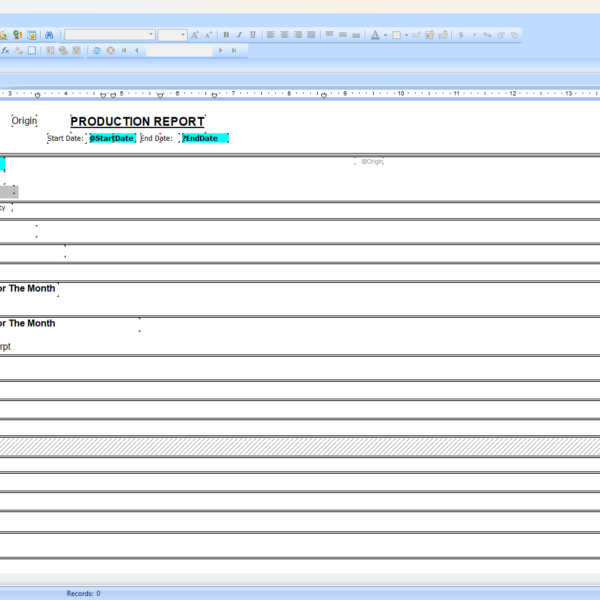Image resolution: width=600 pixels, height=600 pixels.
Task: Click the middle vertical alignment icon
Action: pyautogui.click(x=342, y=35)
